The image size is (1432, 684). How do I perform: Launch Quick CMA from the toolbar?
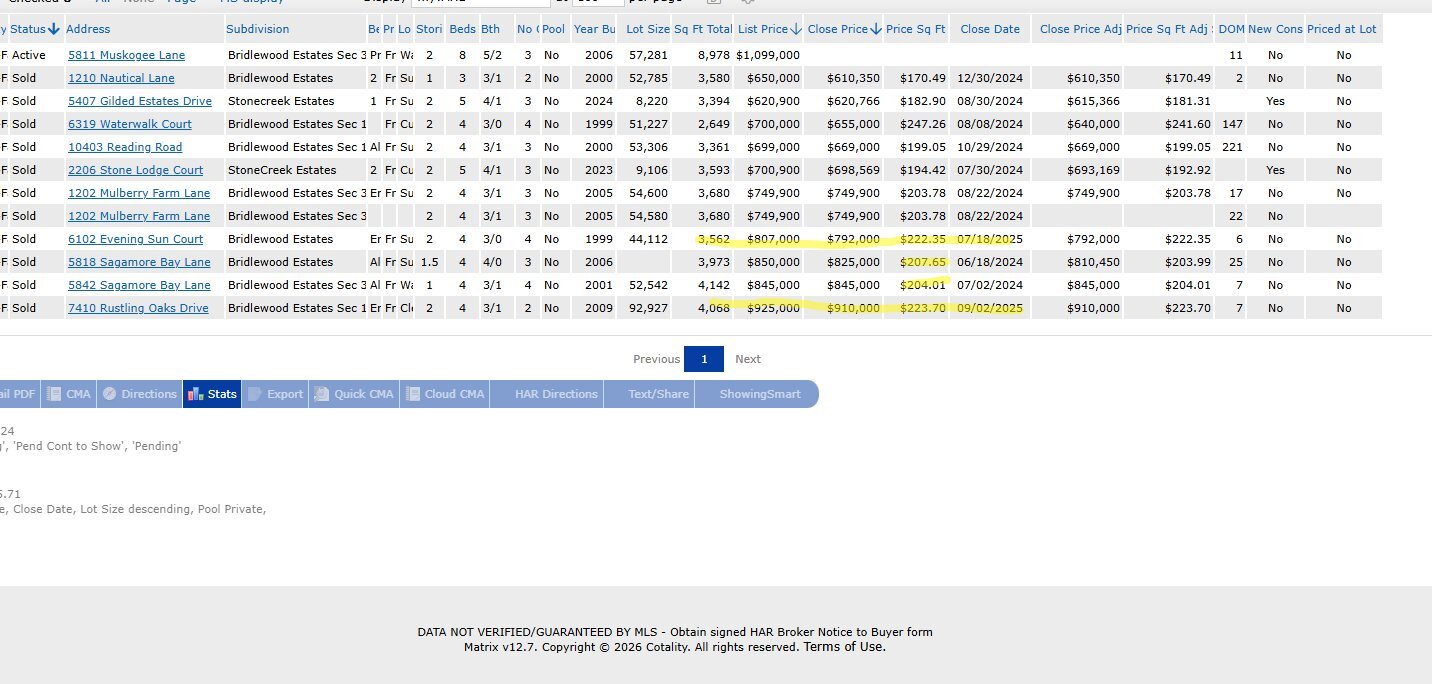click(354, 394)
